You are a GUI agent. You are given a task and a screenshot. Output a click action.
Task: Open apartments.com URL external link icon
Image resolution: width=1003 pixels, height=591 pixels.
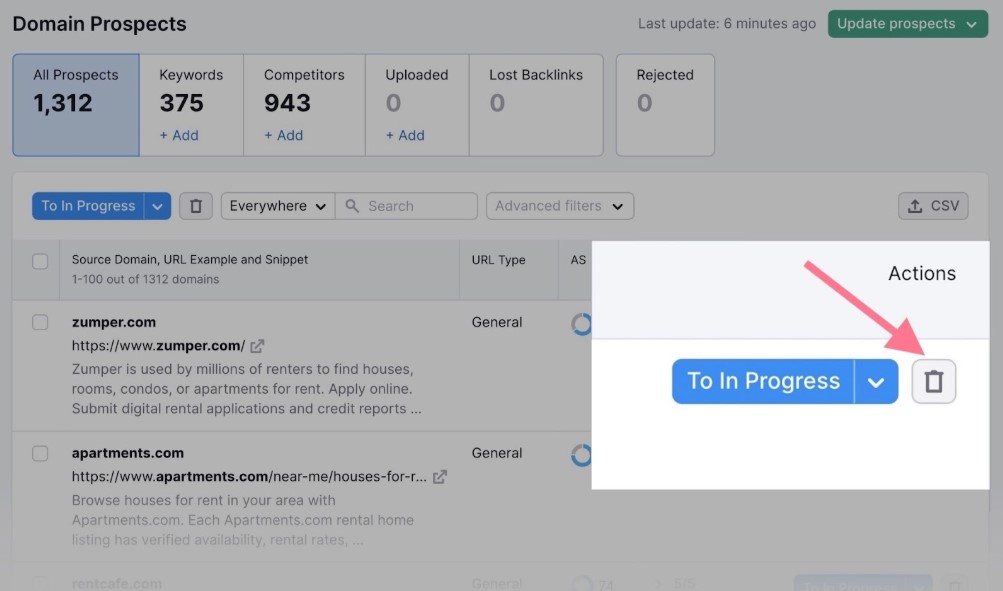(x=440, y=477)
